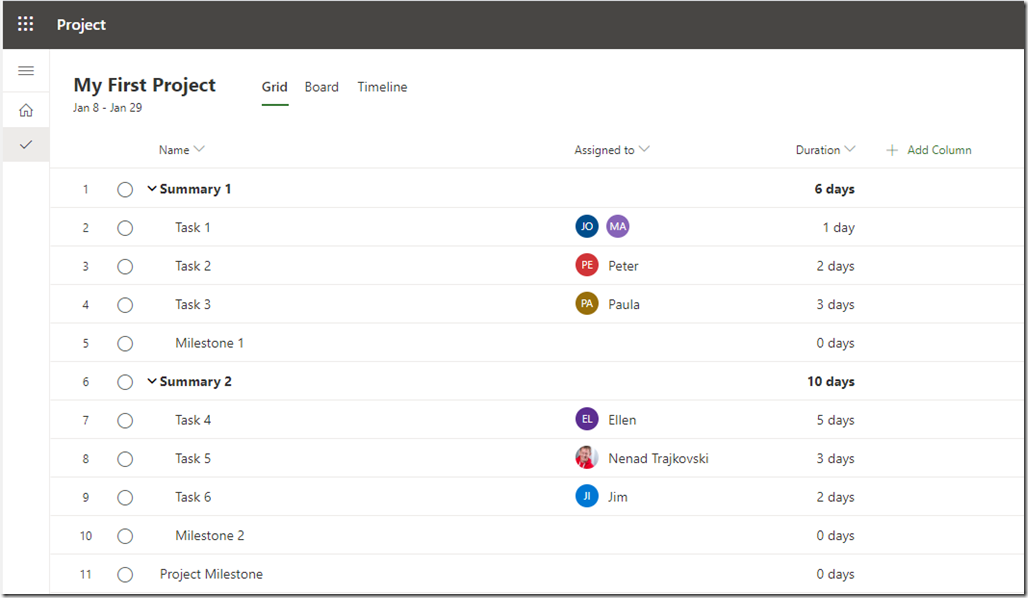The width and height of the screenshot is (1028, 598).
Task: Go to the Home icon in sidebar
Action: (26, 110)
